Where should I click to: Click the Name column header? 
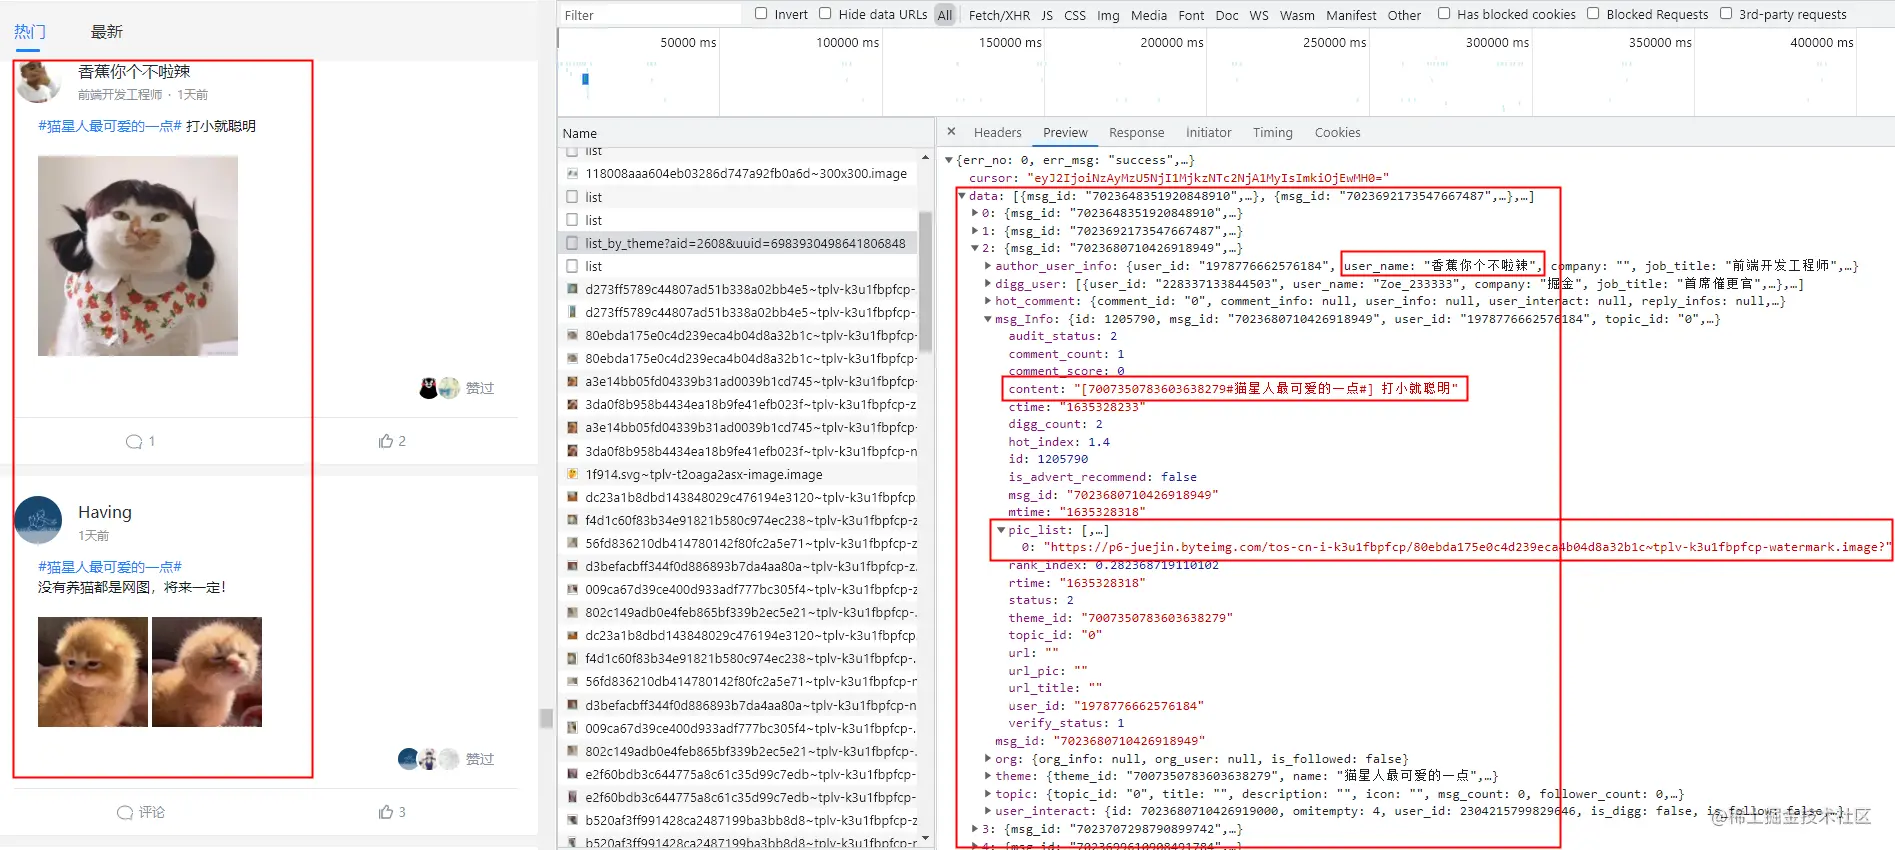point(580,134)
